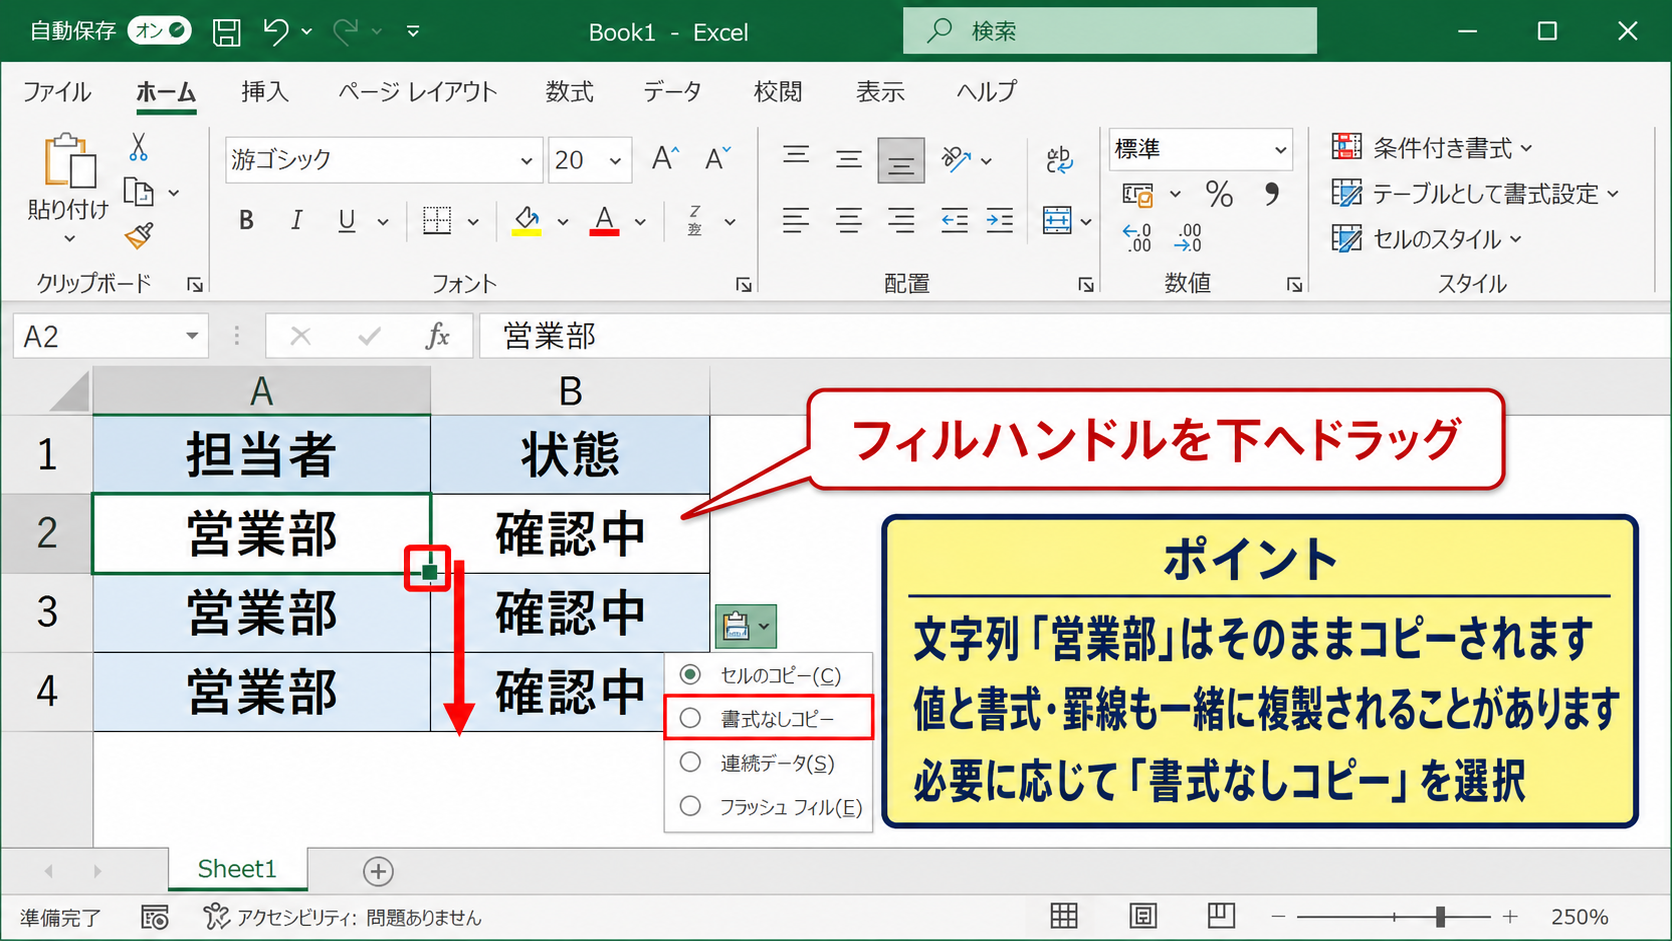Open Merge and Center dropdown arrow

tap(1086, 222)
